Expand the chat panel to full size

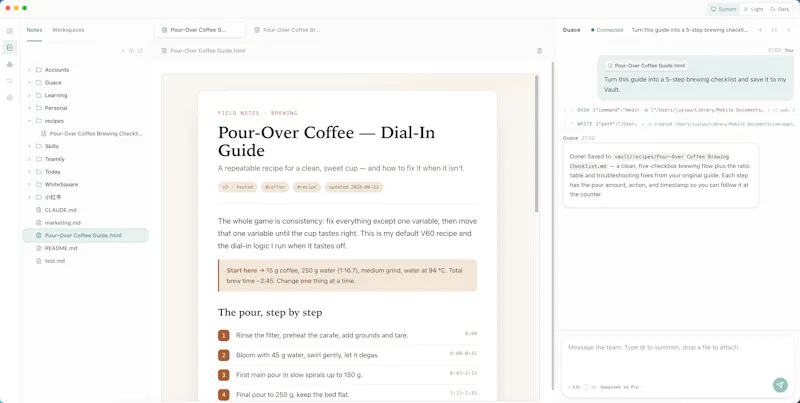pyautogui.click(x=774, y=30)
